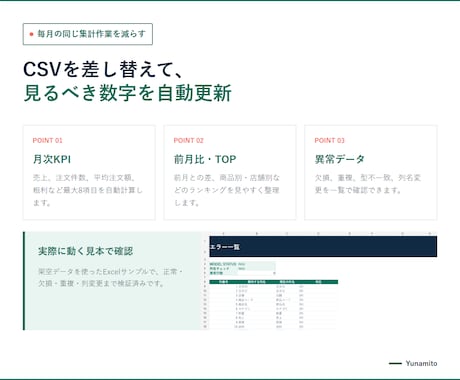Open the 前月比・TOP card title
460x380 pixels.
pos(205,159)
